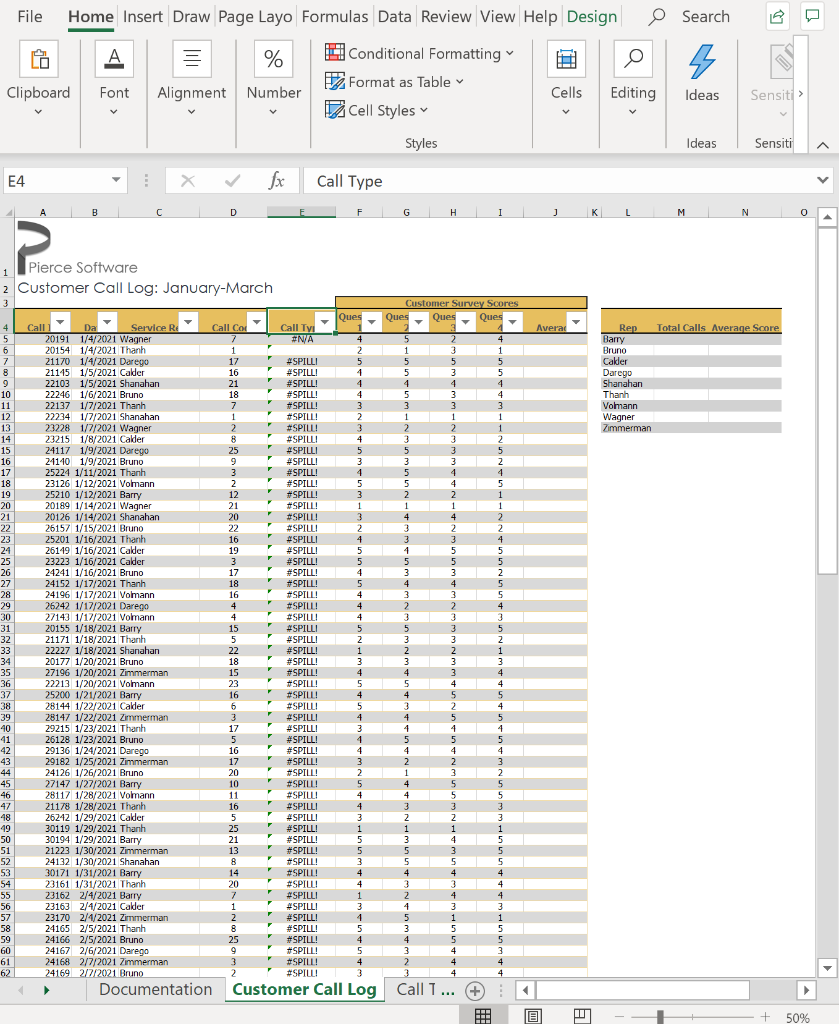Open the Comments icon
The width and height of the screenshot is (839, 1024).
813,16
